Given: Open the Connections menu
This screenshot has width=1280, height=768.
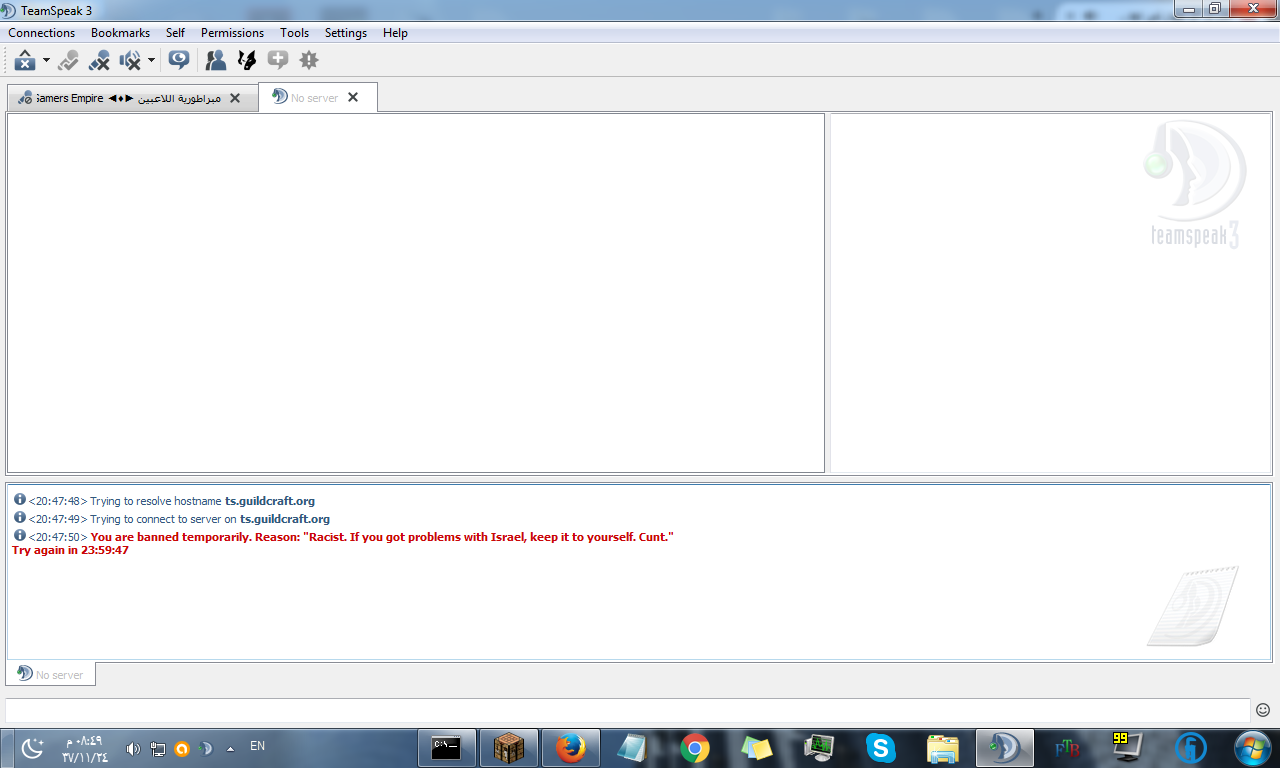Looking at the screenshot, I should click(x=42, y=33).
